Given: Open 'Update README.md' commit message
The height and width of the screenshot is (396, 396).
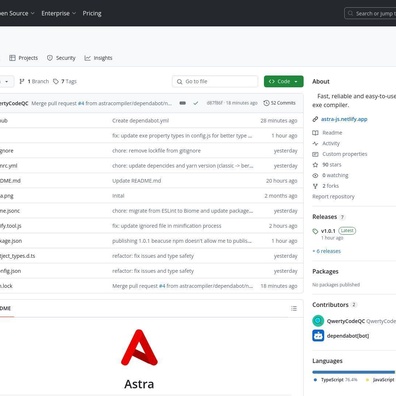Looking at the screenshot, I should click(x=136, y=181).
